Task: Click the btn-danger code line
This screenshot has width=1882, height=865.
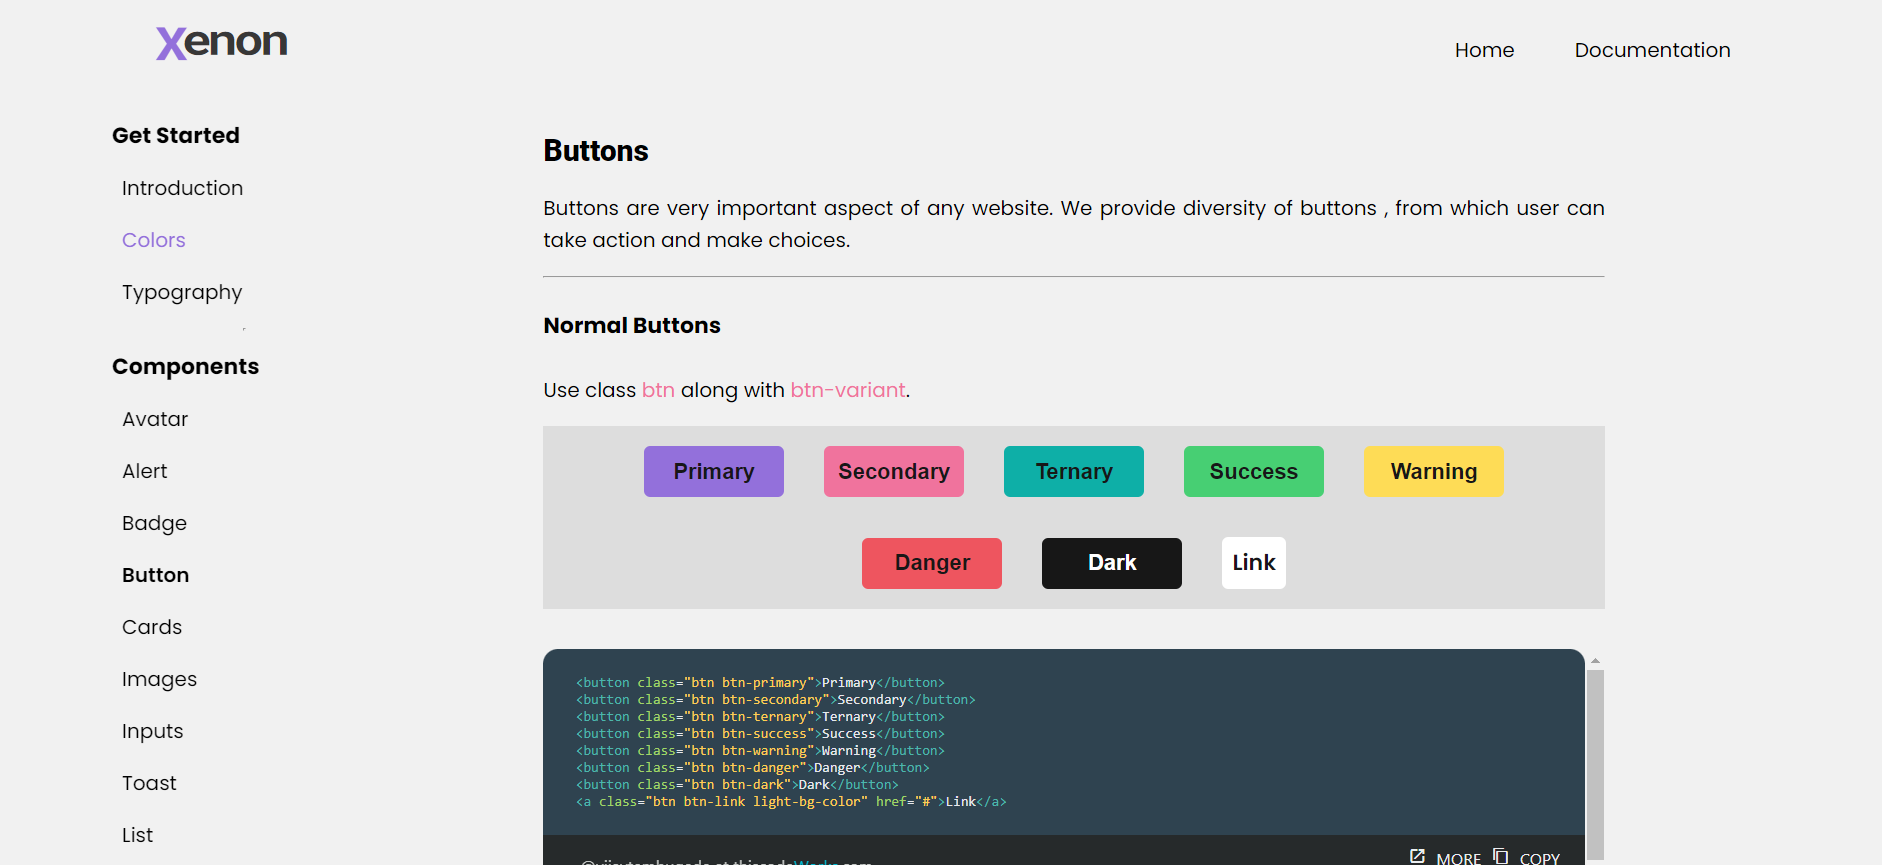Action: pyautogui.click(x=753, y=768)
